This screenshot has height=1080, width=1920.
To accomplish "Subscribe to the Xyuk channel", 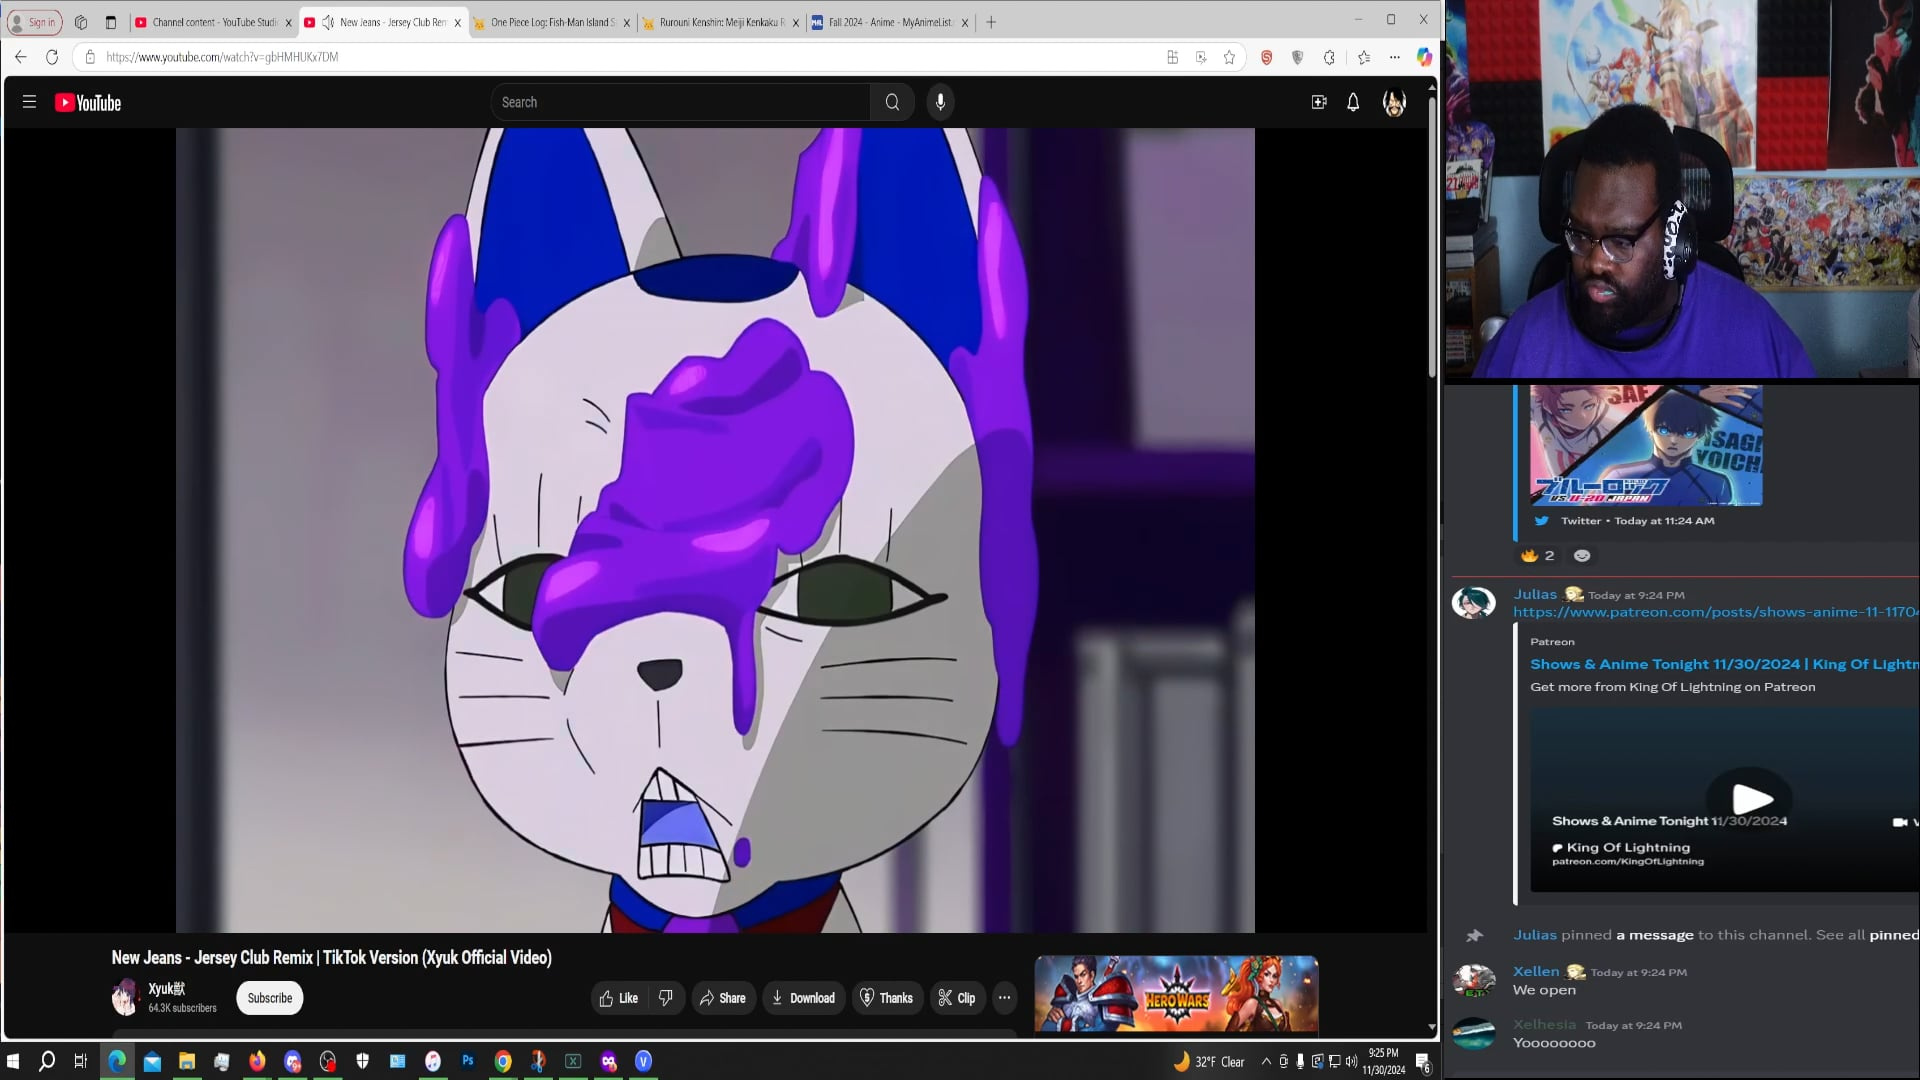I will click(x=270, y=998).
